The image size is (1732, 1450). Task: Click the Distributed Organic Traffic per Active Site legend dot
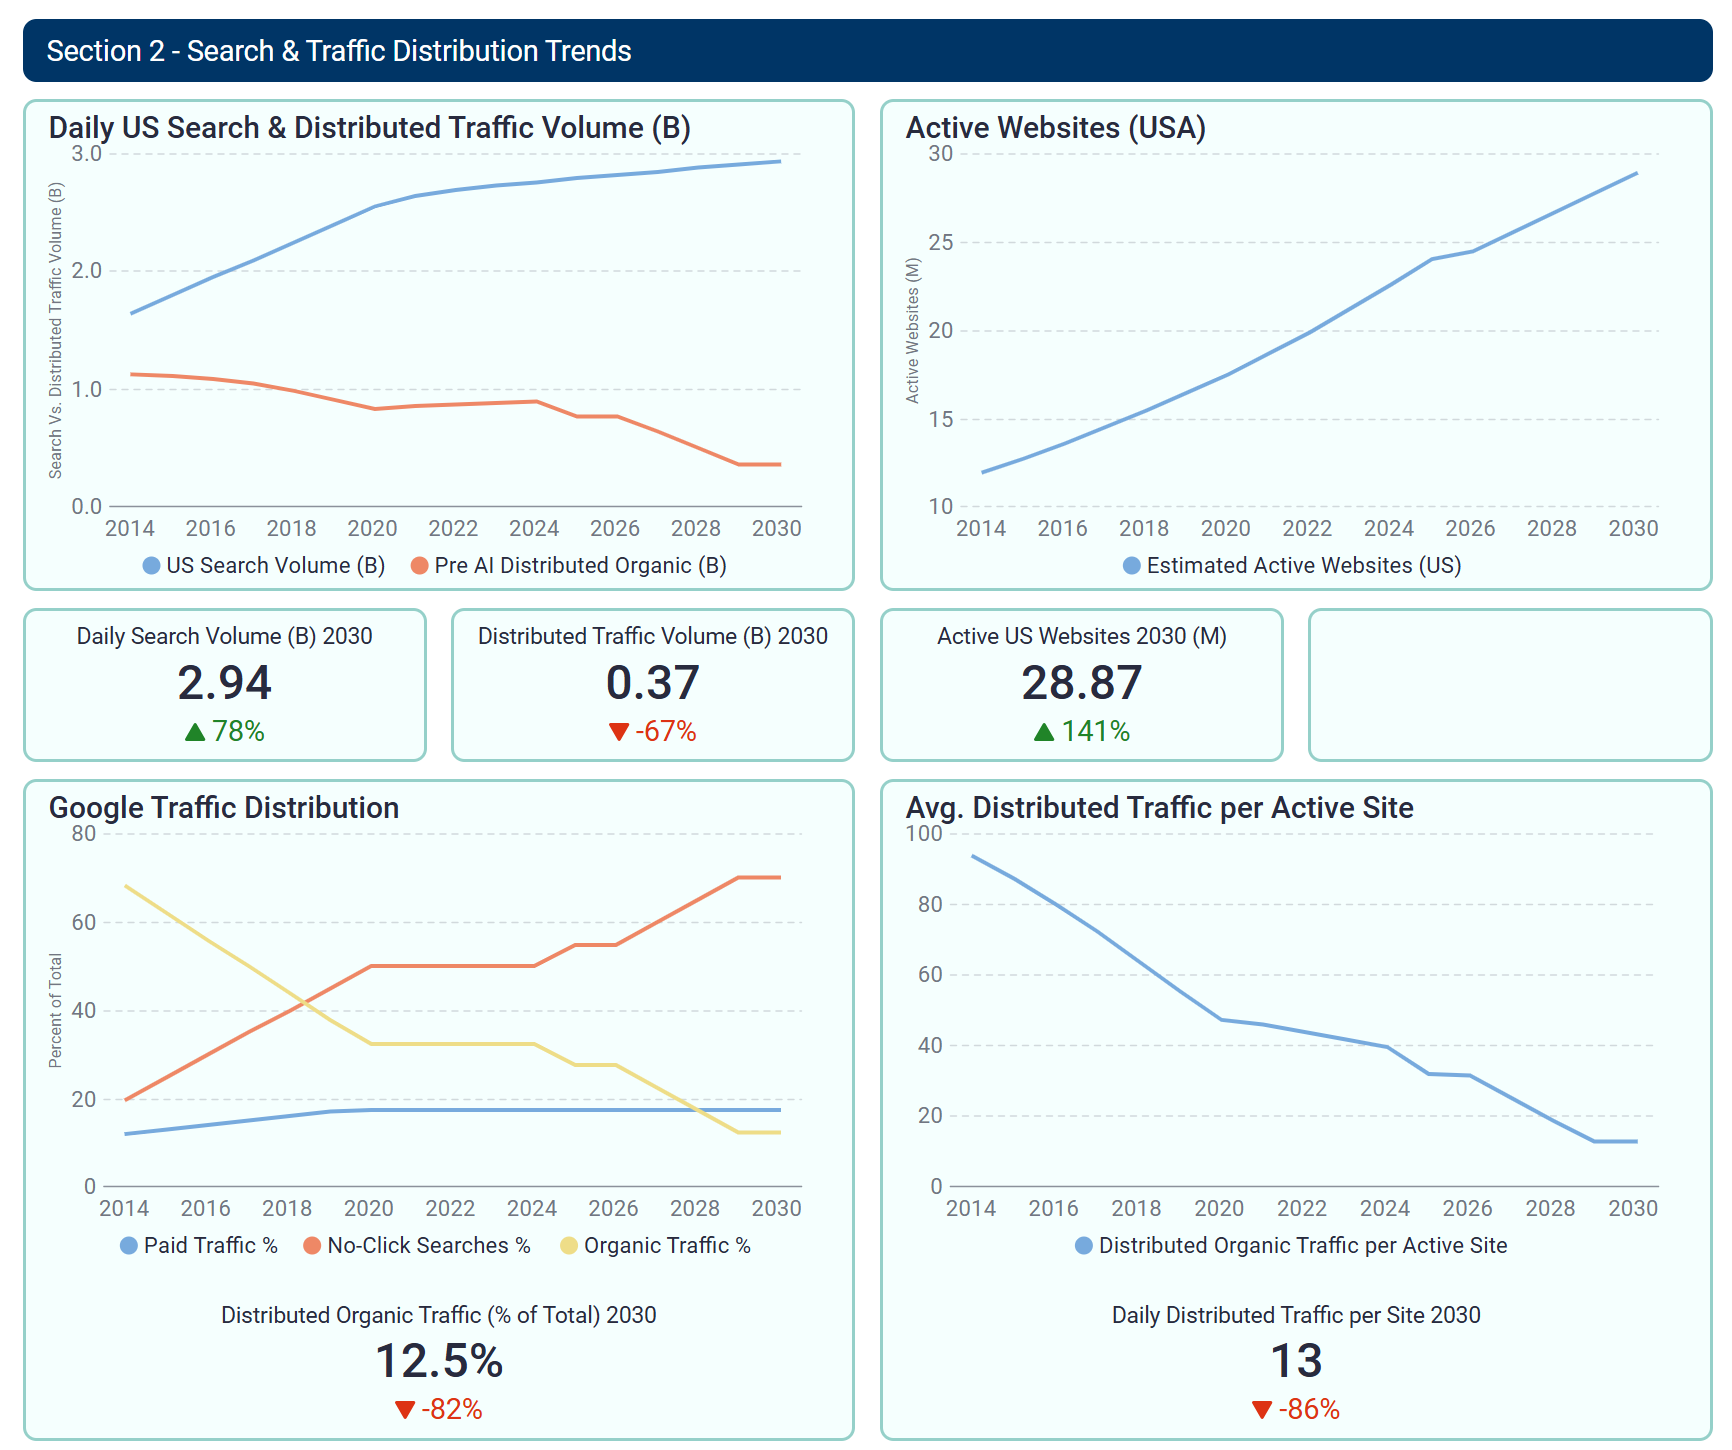point(1084,1246)
